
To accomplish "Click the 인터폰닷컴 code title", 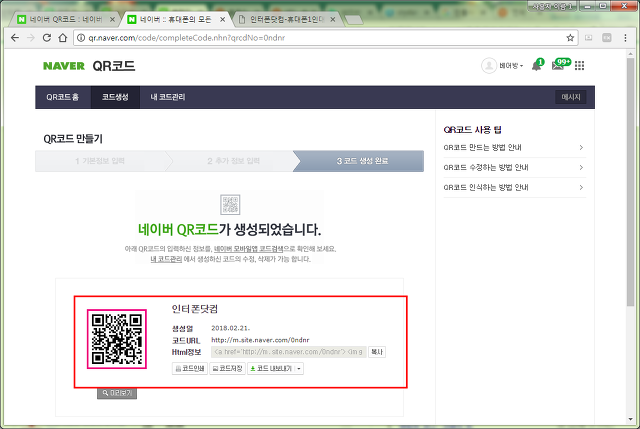I will click(195, 309).
